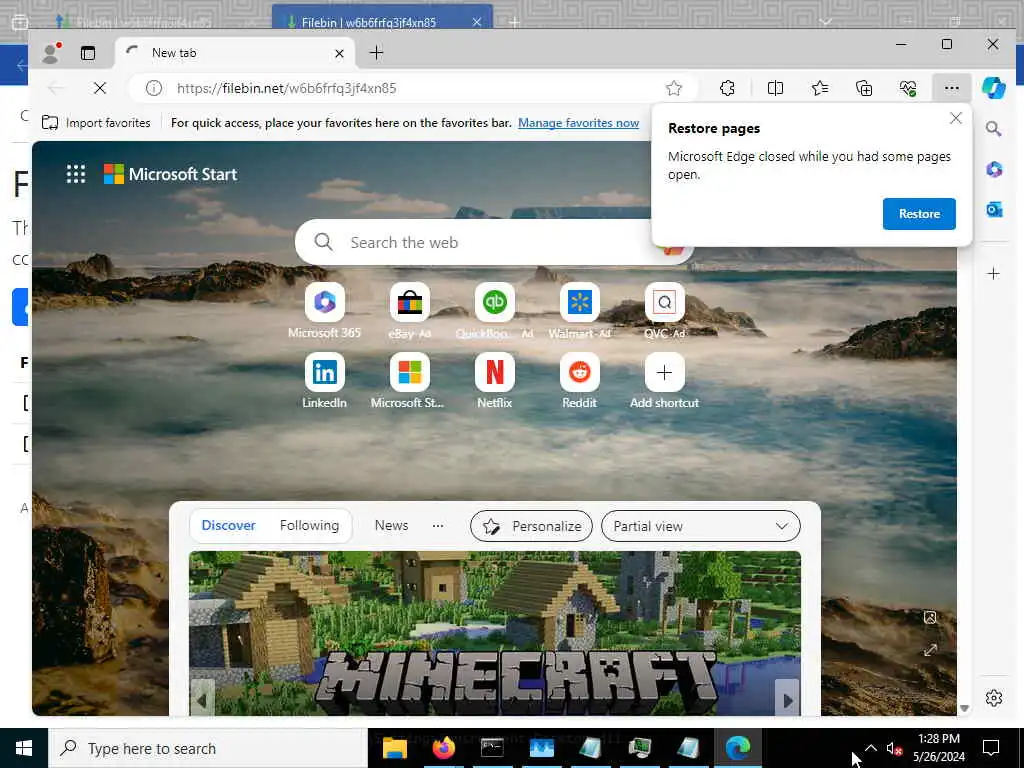The height and width of the screenshot is (768, 1024).
Task: Open Manage favorites now link
Action: coord(578,123)
